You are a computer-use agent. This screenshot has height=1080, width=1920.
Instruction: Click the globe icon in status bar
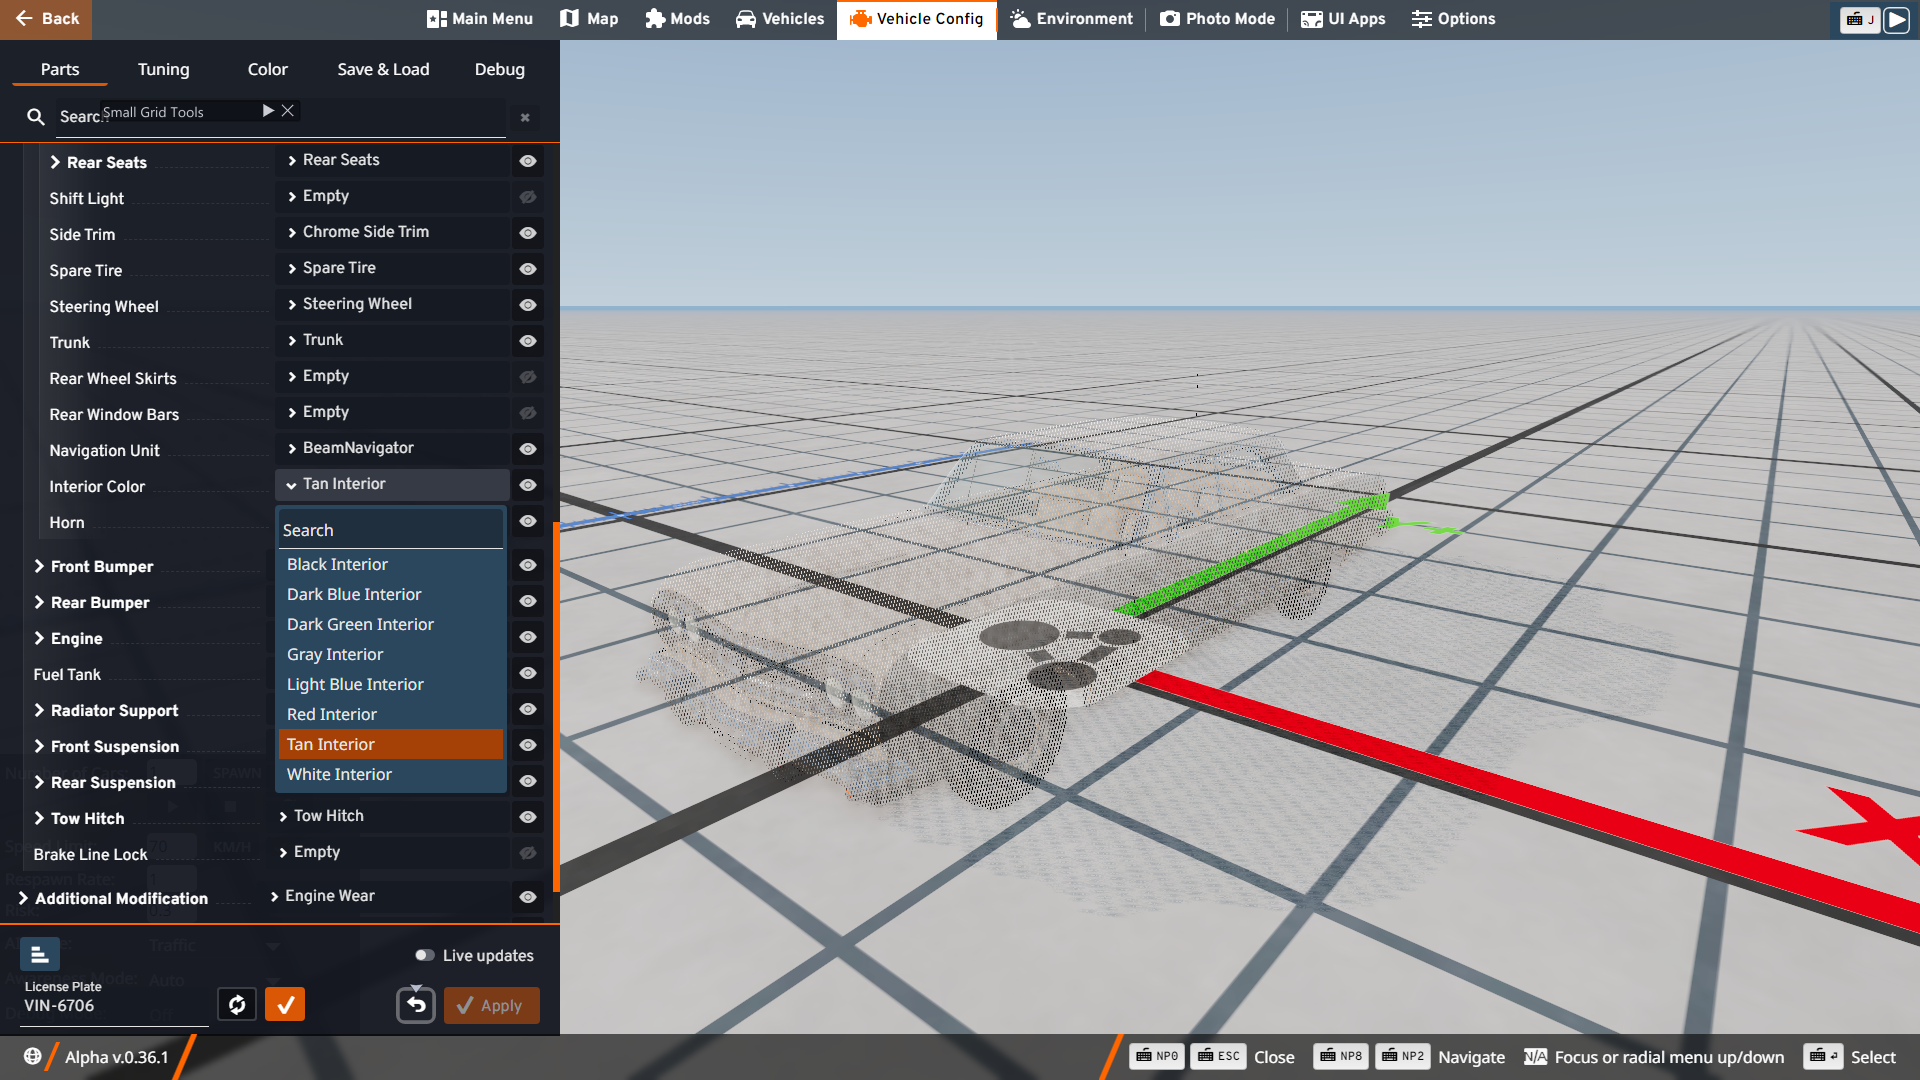click(x=32, y=1056)
